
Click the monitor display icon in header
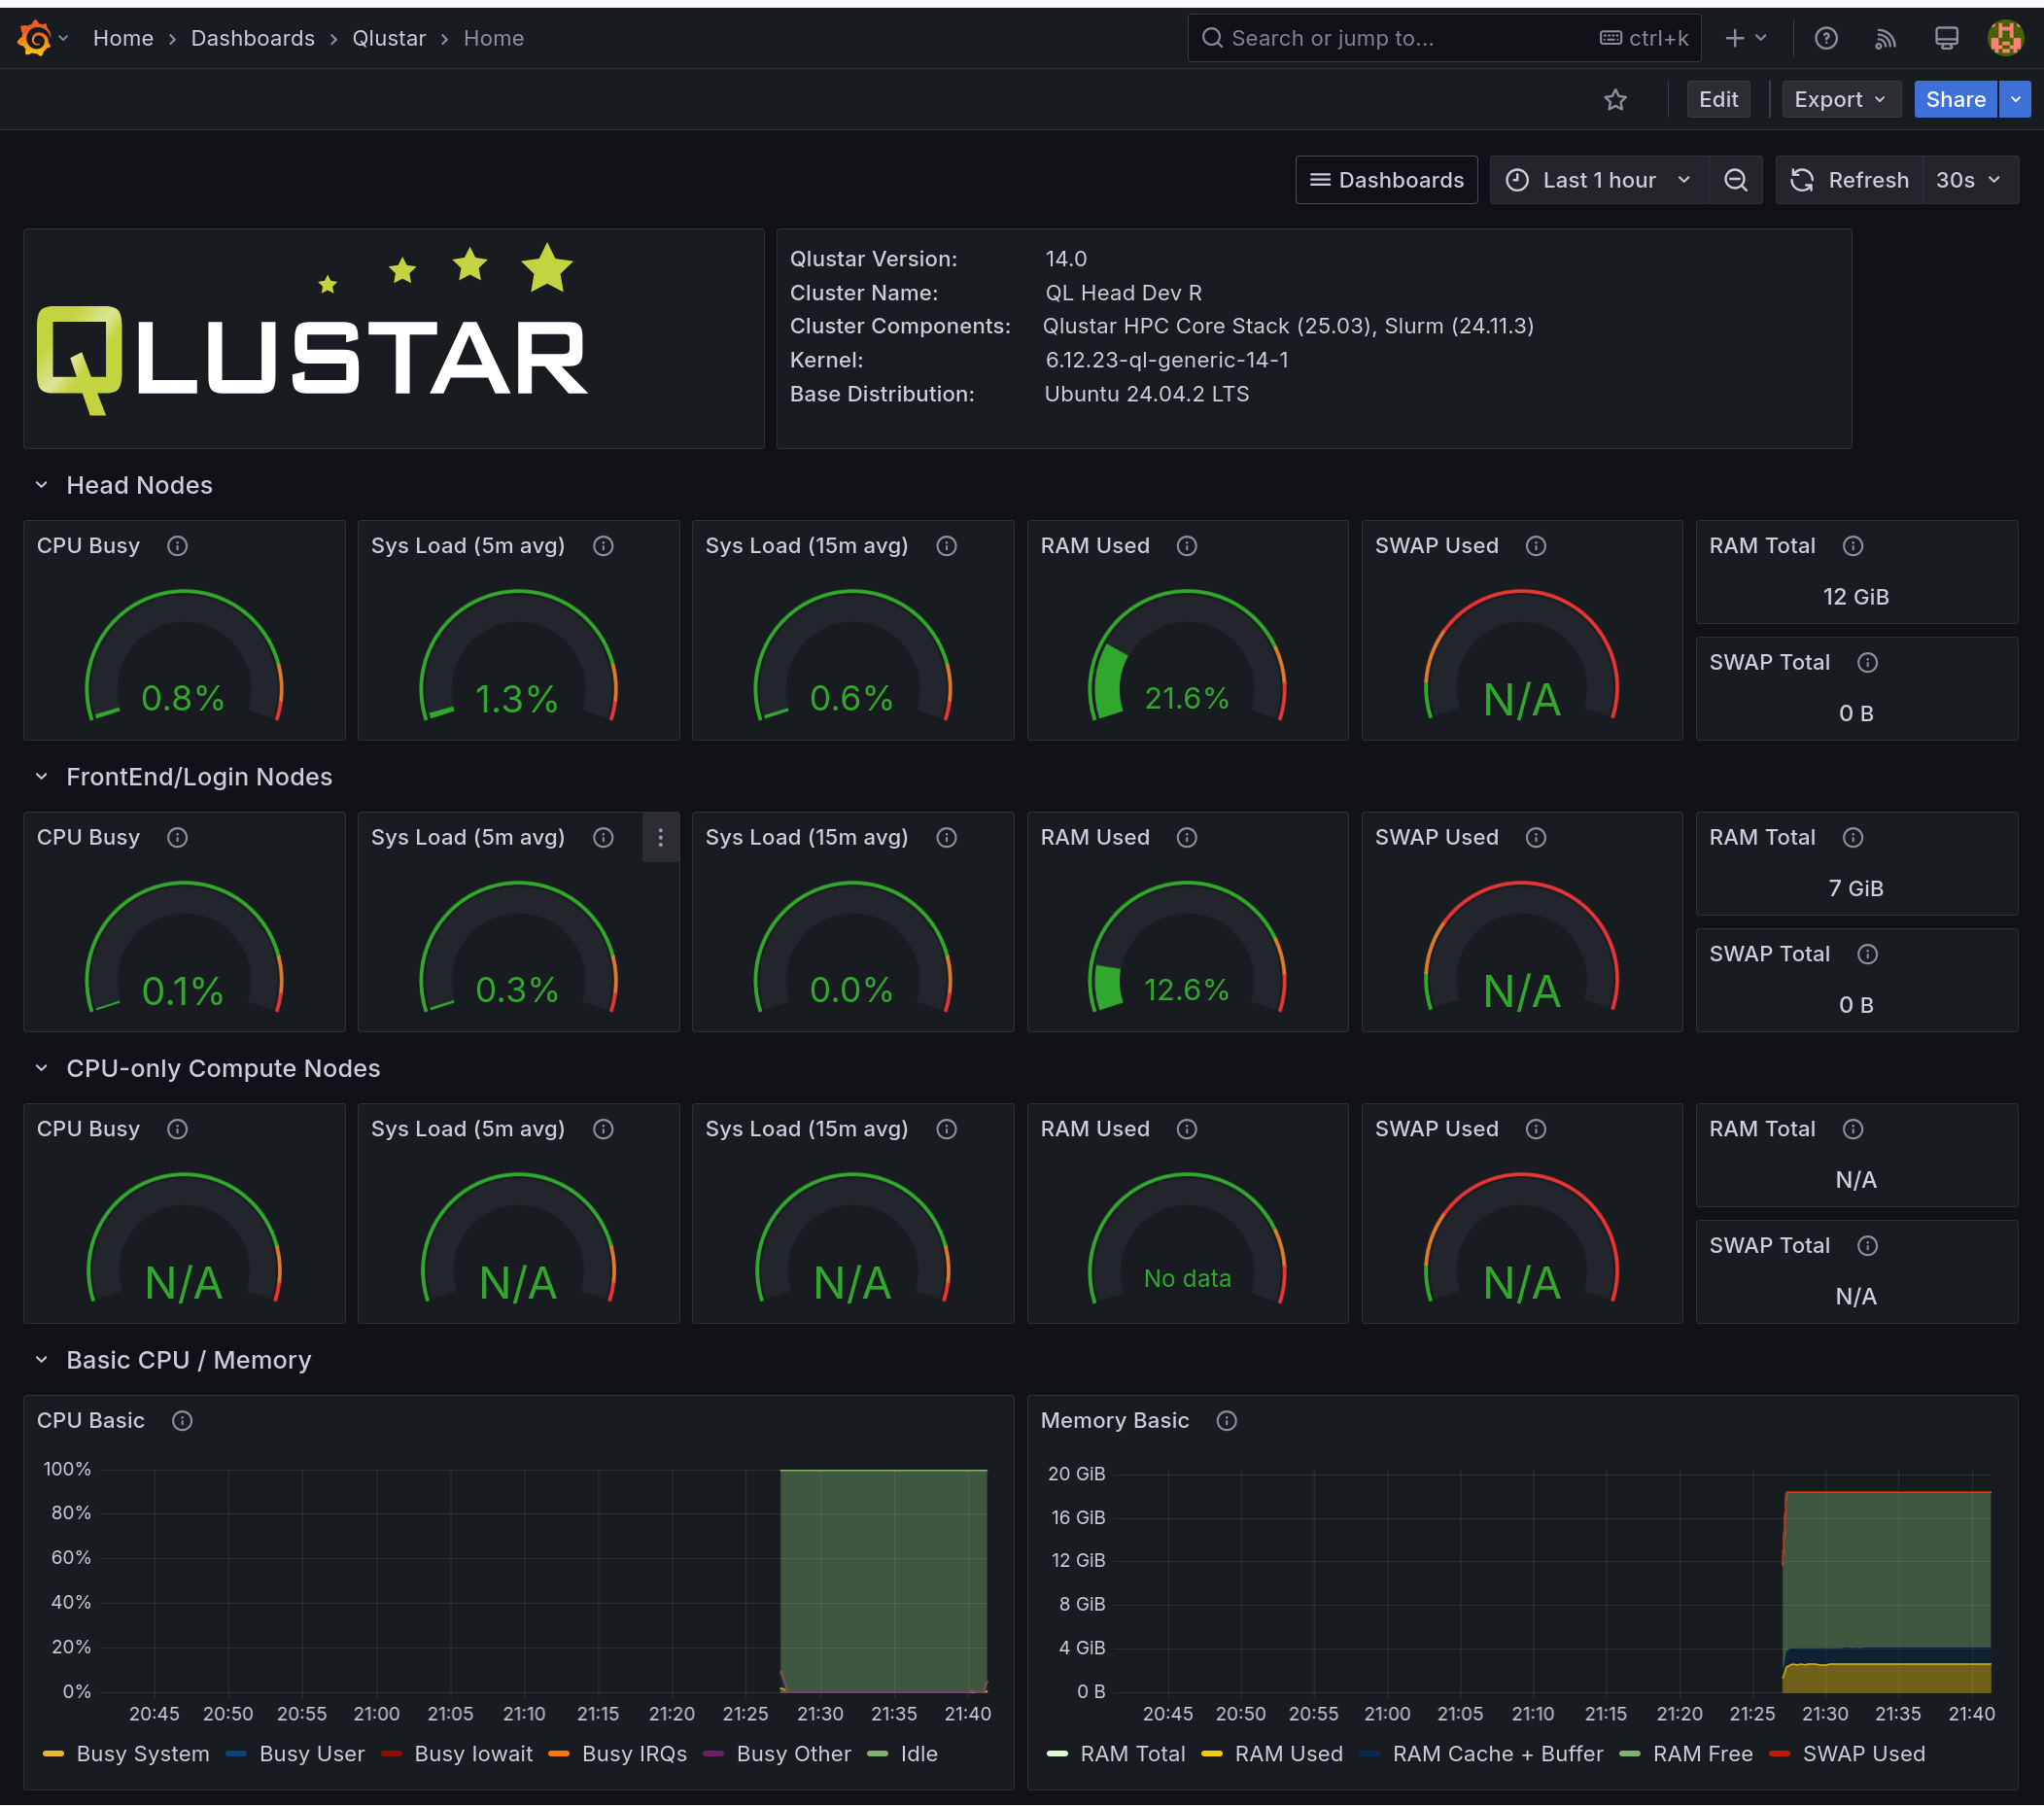point(1946,38)
